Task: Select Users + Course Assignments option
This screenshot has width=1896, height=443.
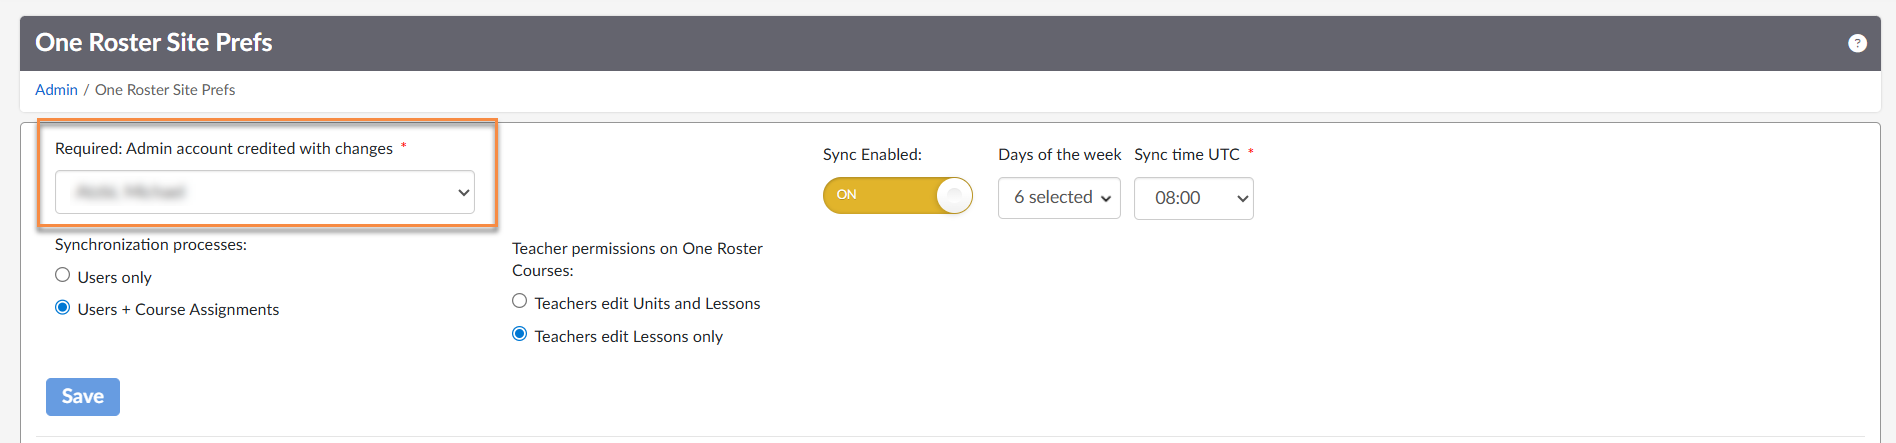Action: point(63,308)
